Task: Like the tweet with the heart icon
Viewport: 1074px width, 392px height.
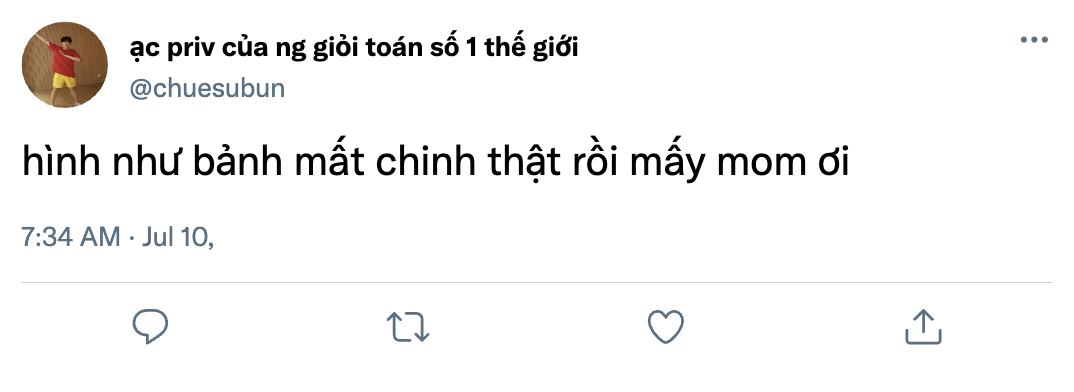Action: click(x=666, y=326)
